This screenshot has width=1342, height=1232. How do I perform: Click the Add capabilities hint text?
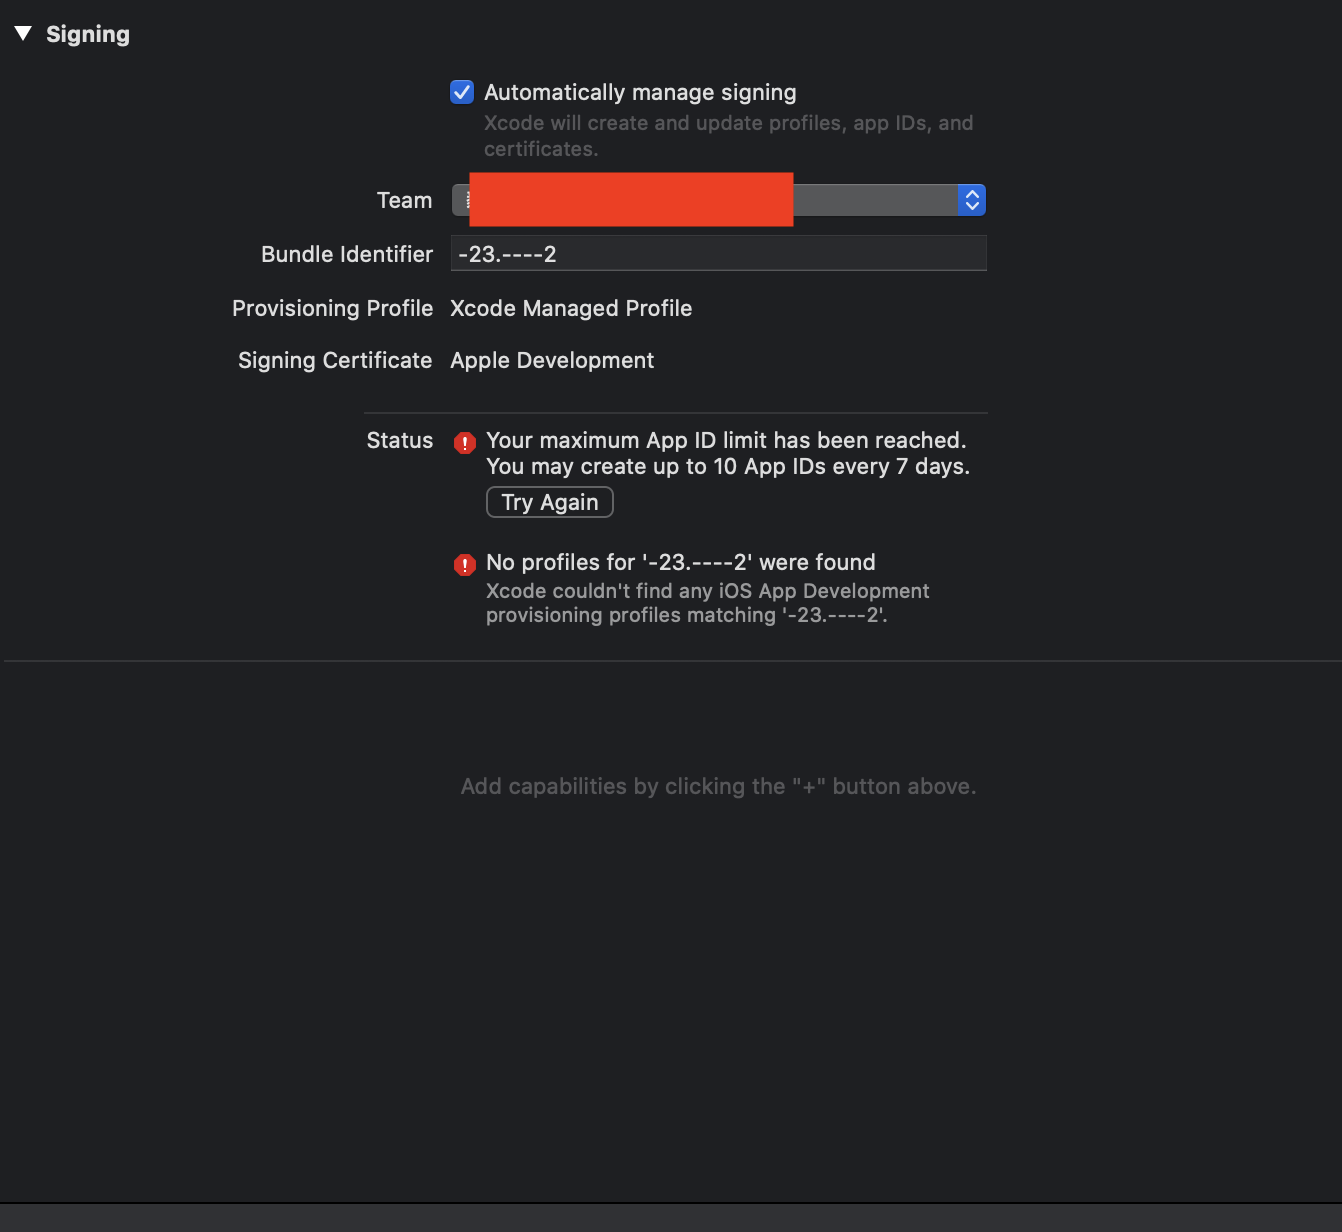point(718,786)
